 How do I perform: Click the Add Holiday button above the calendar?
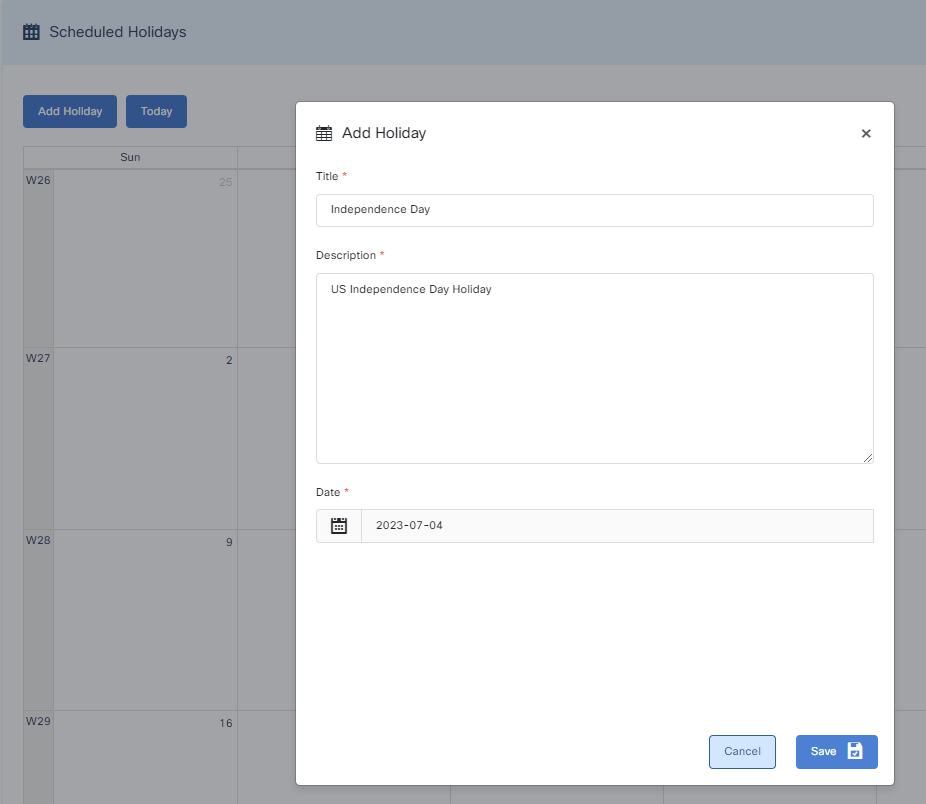point(70,112)
